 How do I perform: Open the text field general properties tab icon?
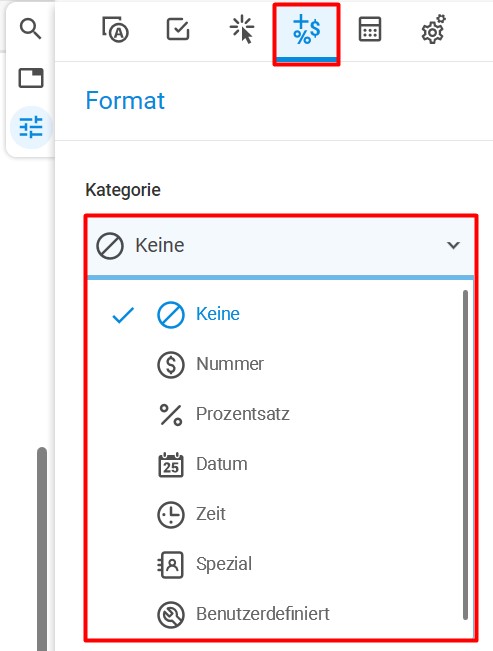(115, 29)
